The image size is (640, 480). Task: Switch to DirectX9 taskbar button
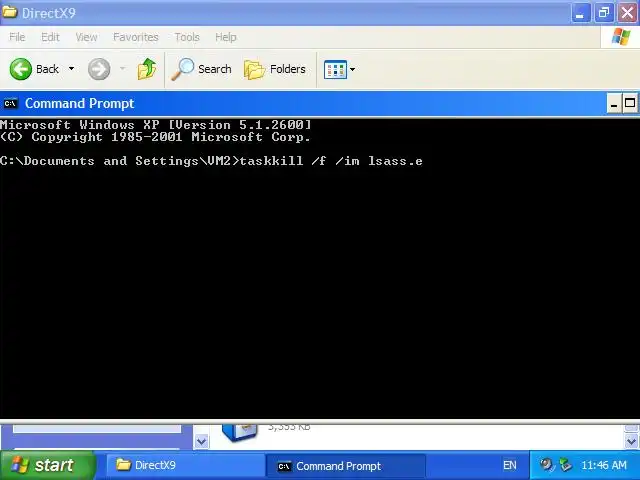(x=184, y=465)
